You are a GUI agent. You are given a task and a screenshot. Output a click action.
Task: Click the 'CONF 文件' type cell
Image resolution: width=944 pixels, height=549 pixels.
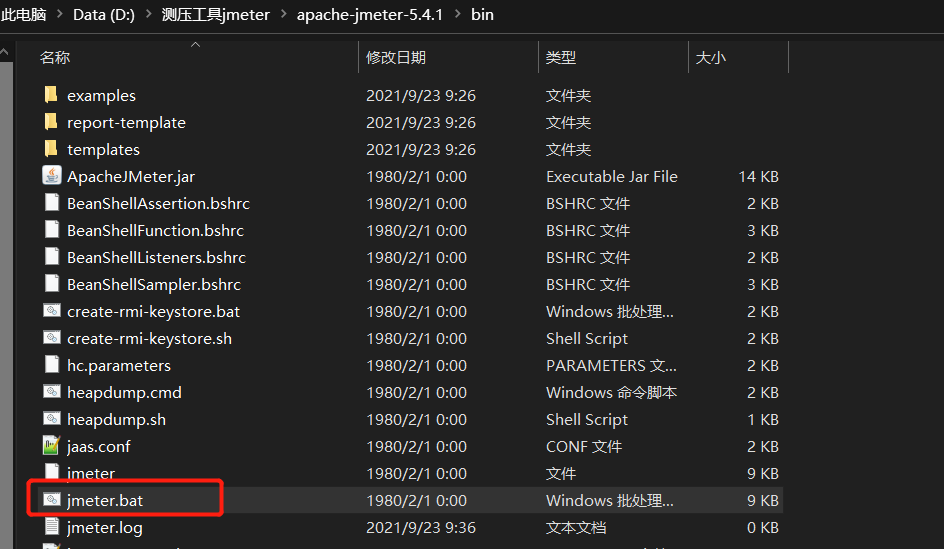pyautogui.click(x=584, y=447)
